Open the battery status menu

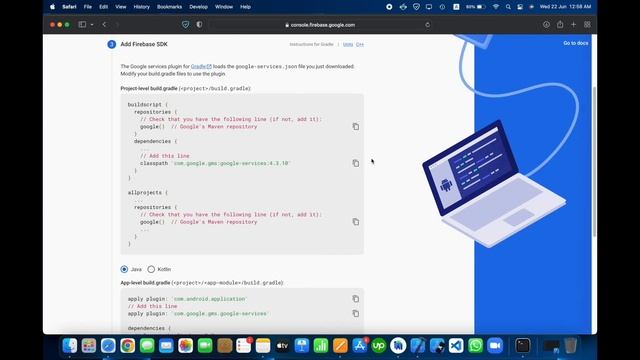476,7
